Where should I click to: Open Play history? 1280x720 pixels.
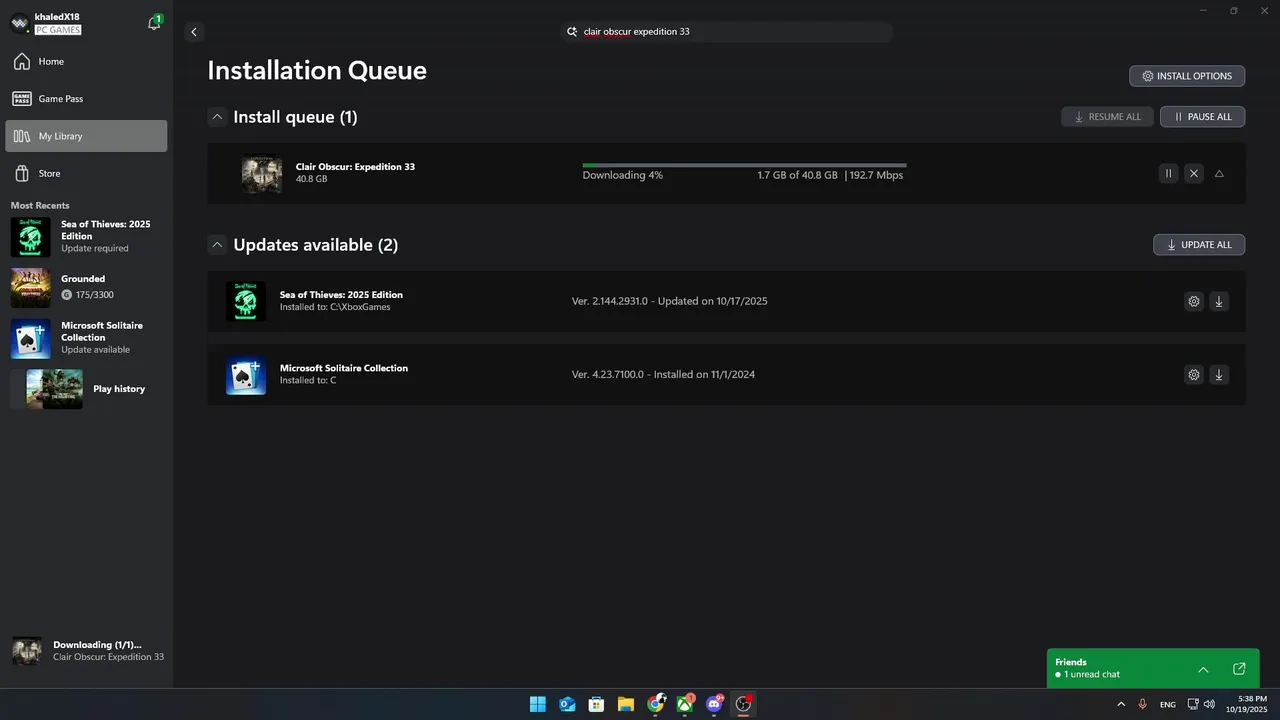click(x=86, y=389)
